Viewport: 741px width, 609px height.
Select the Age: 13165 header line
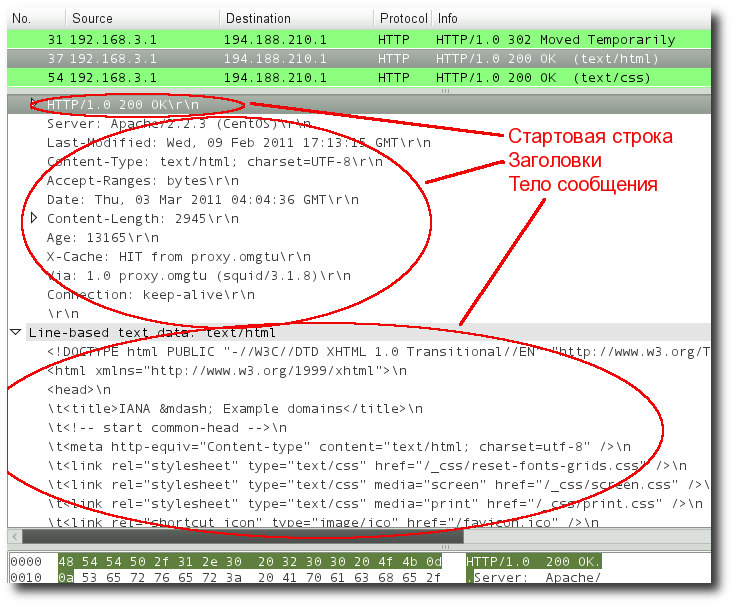click(103, 238)
